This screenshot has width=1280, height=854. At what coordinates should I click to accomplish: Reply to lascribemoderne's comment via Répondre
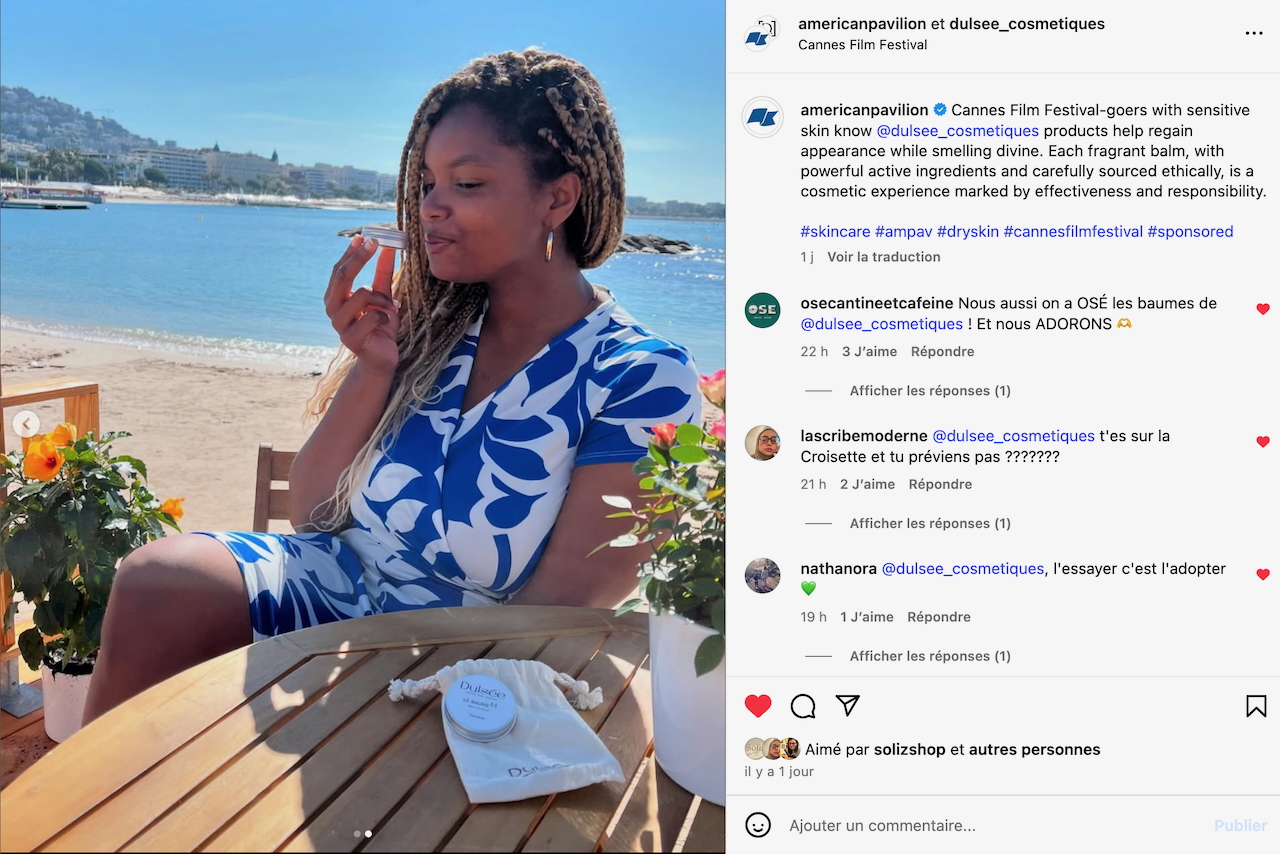pyautogui.click(x=940, y=484)
